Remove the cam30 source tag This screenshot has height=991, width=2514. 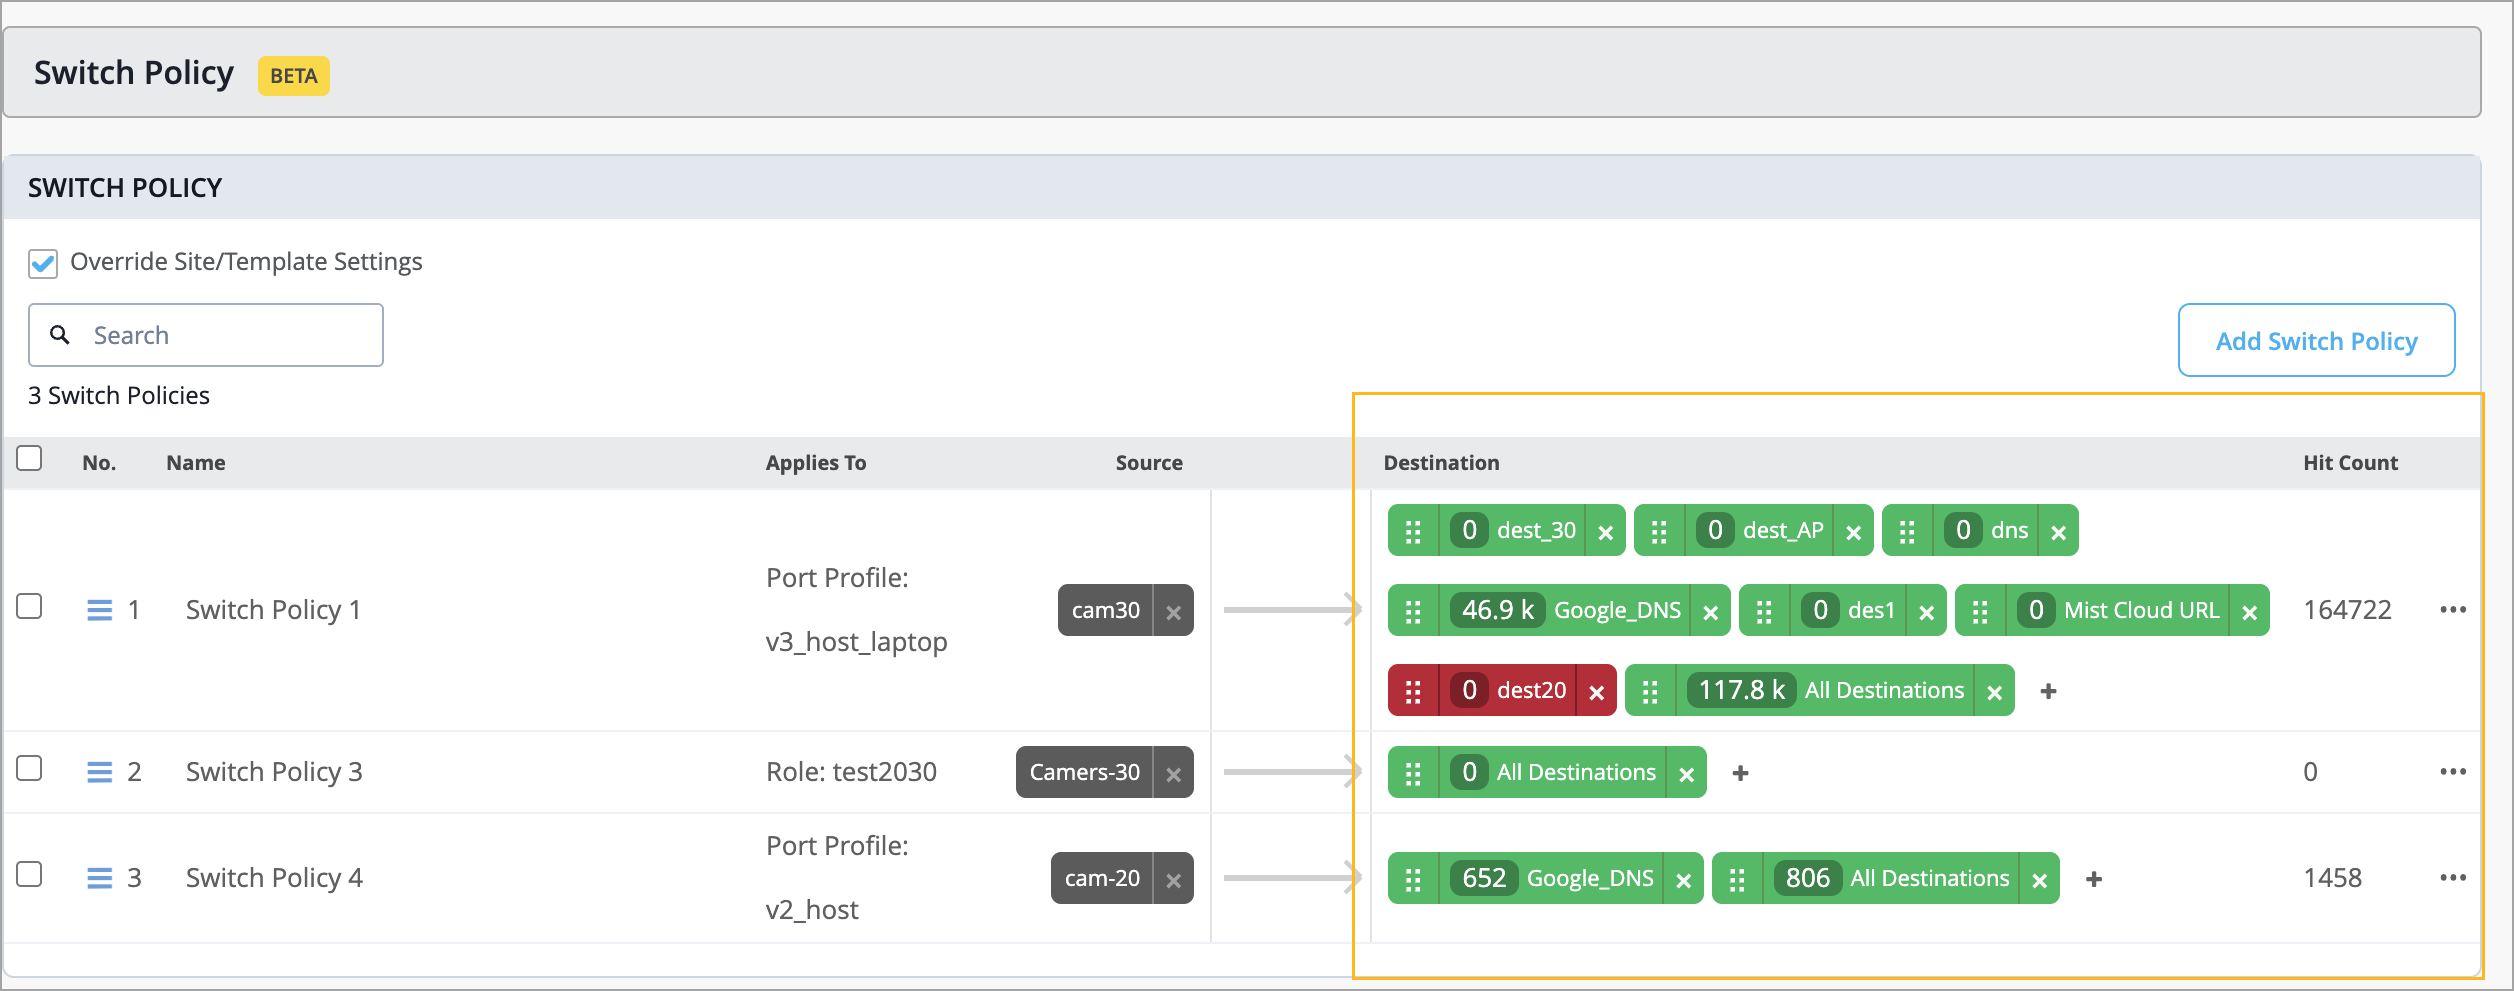point(1174,609)
